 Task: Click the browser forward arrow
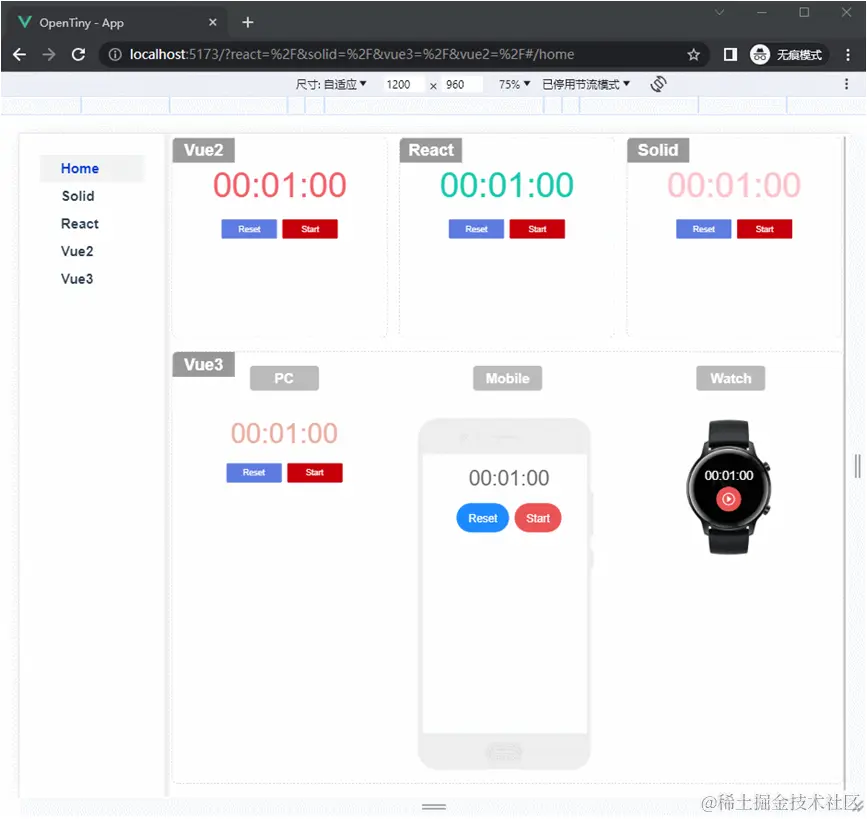click(x=49, y=54)
